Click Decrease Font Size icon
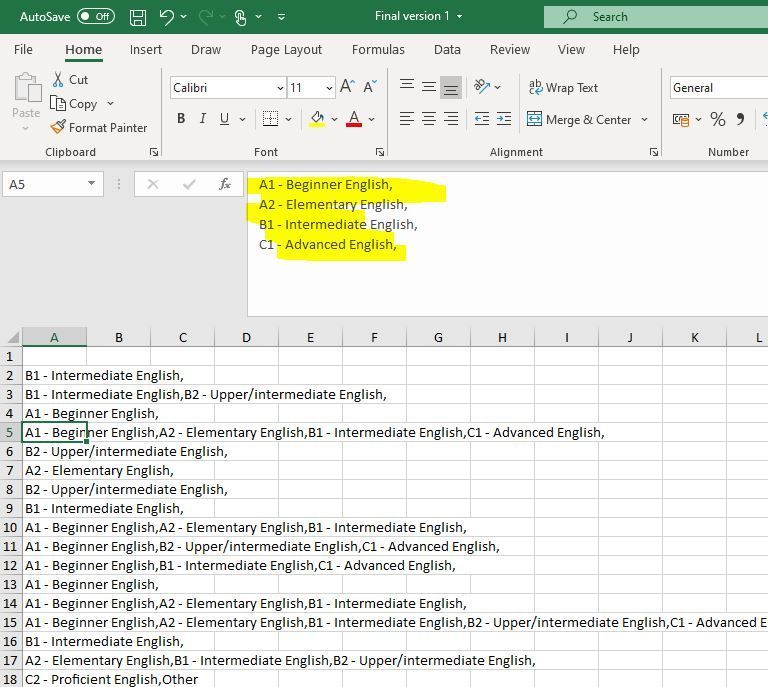This screenshot has height=687, width=768. pos(370,87)
